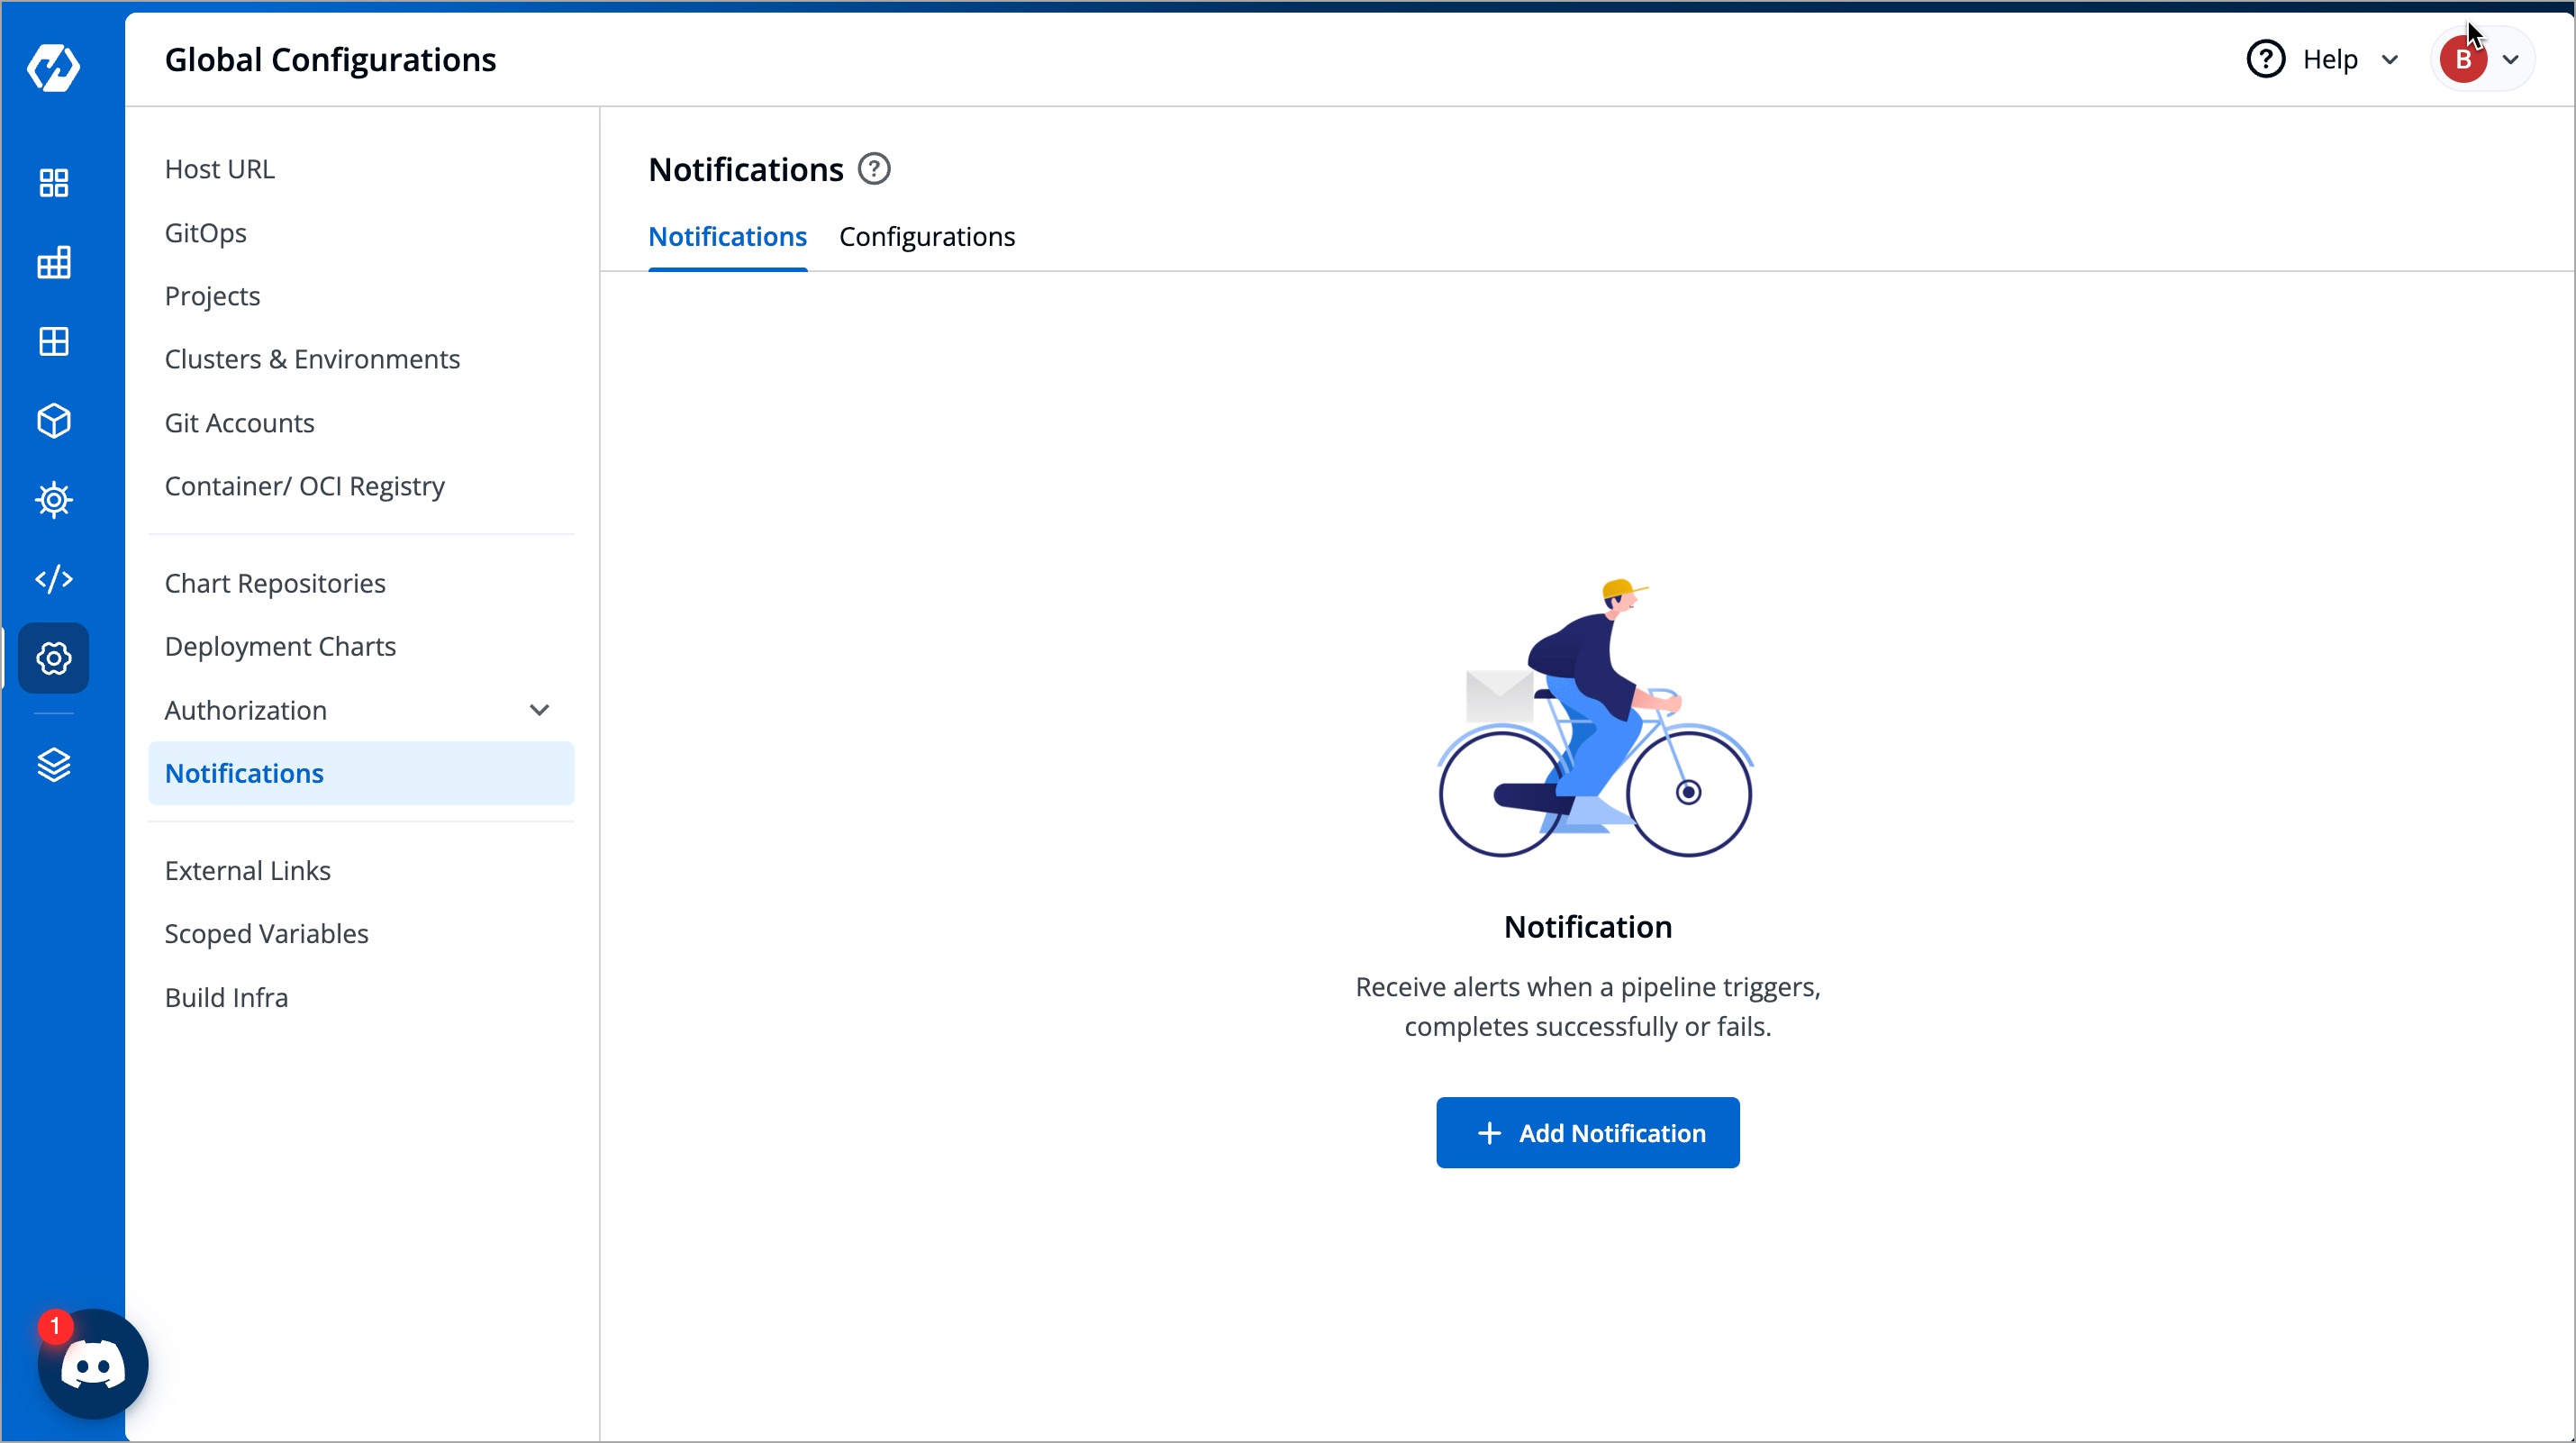
Task: Open the user profile avatar dropdown
Action: click(x=2482, y=58)
